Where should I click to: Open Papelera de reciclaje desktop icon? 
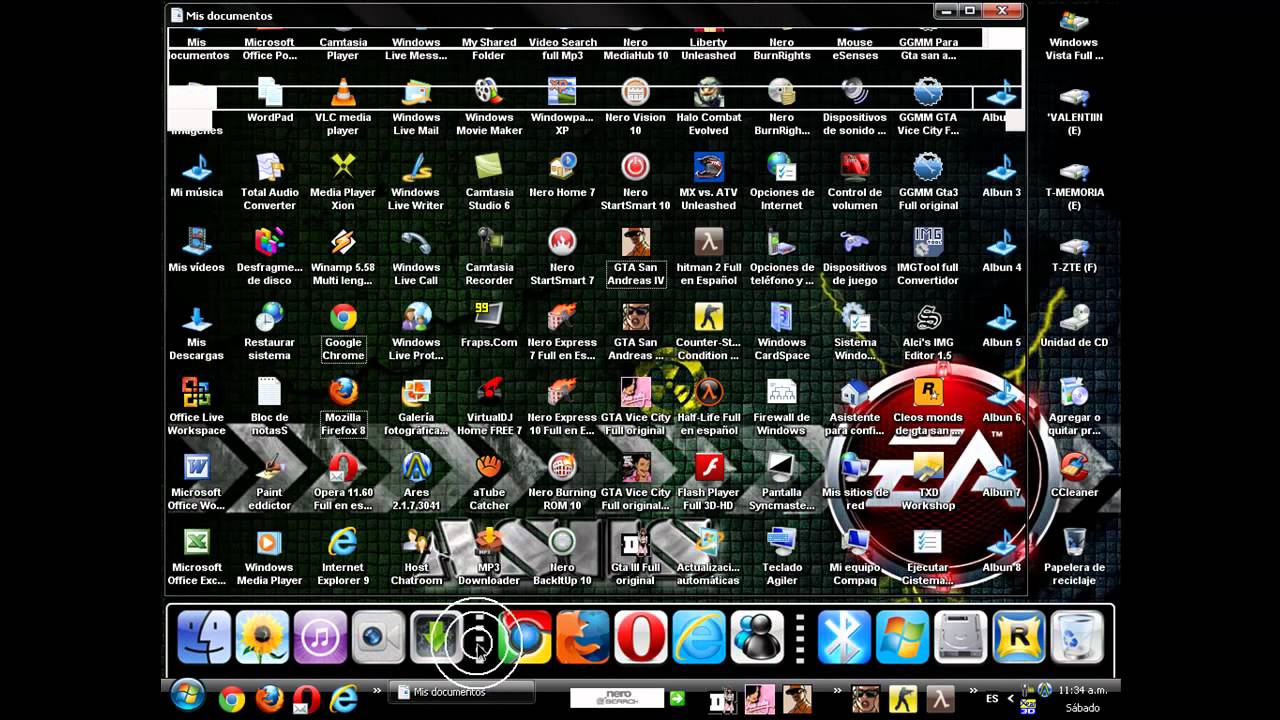1074,558
